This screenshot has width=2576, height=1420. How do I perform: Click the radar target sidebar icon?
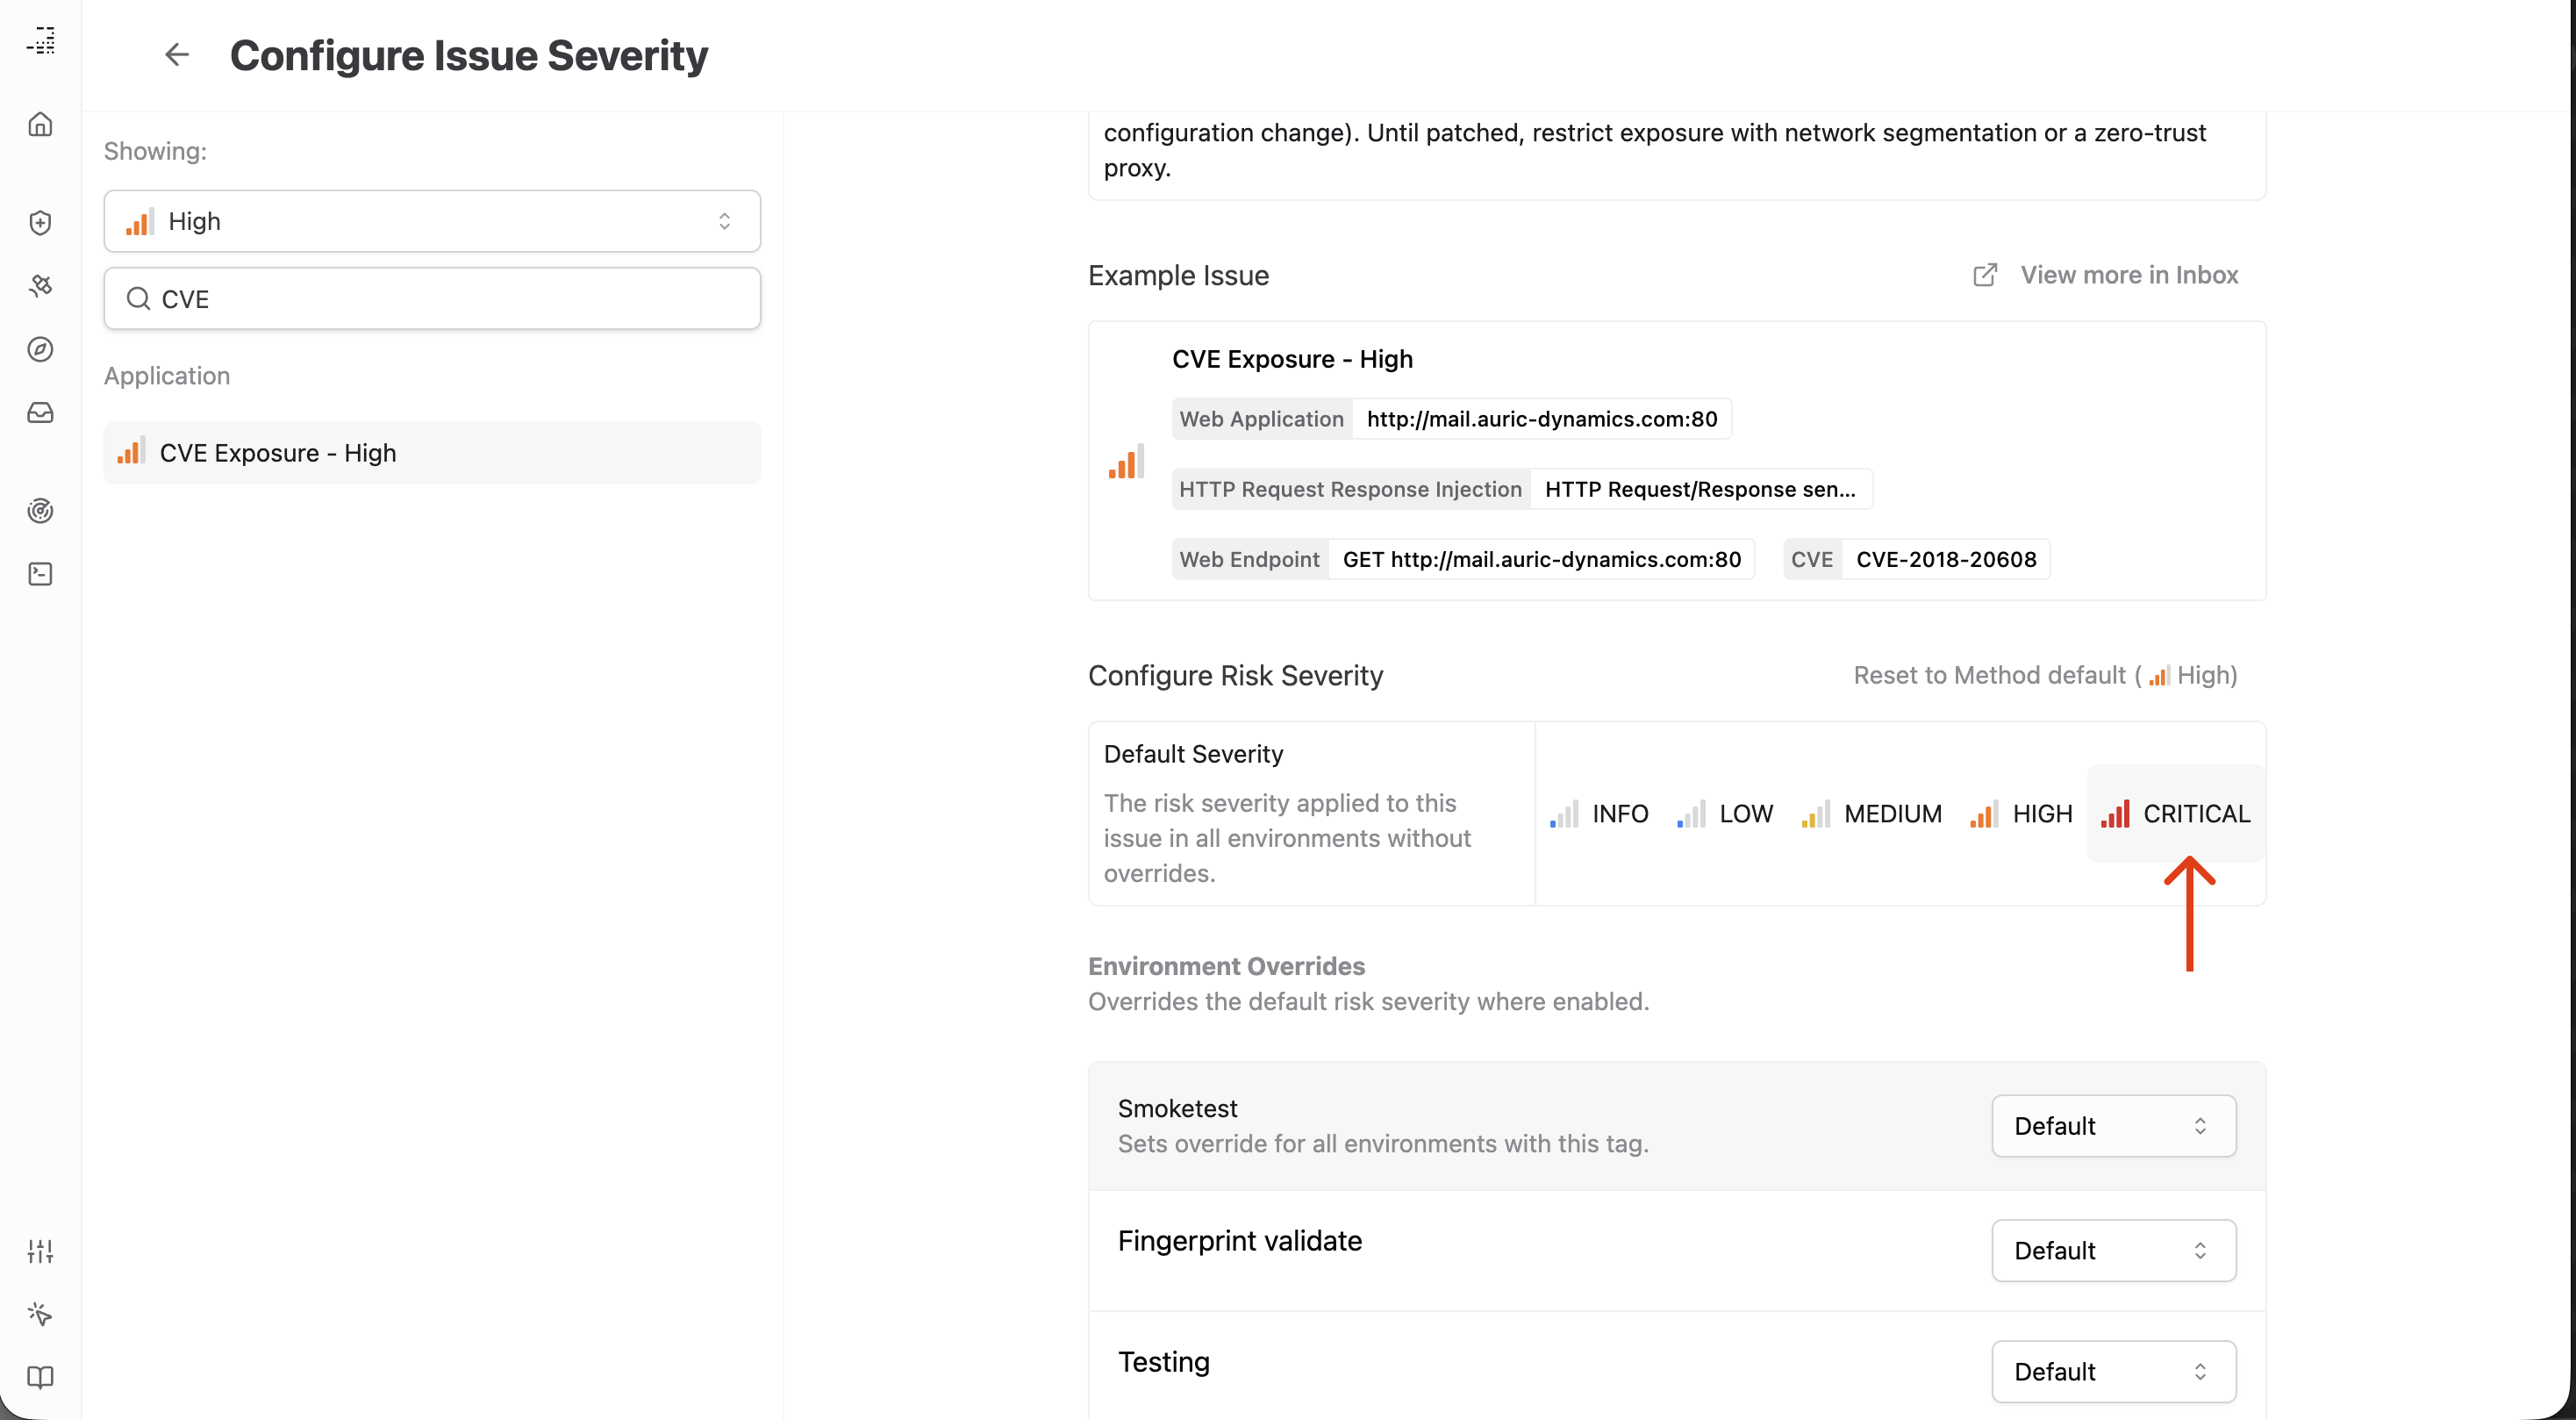(40, 511)
